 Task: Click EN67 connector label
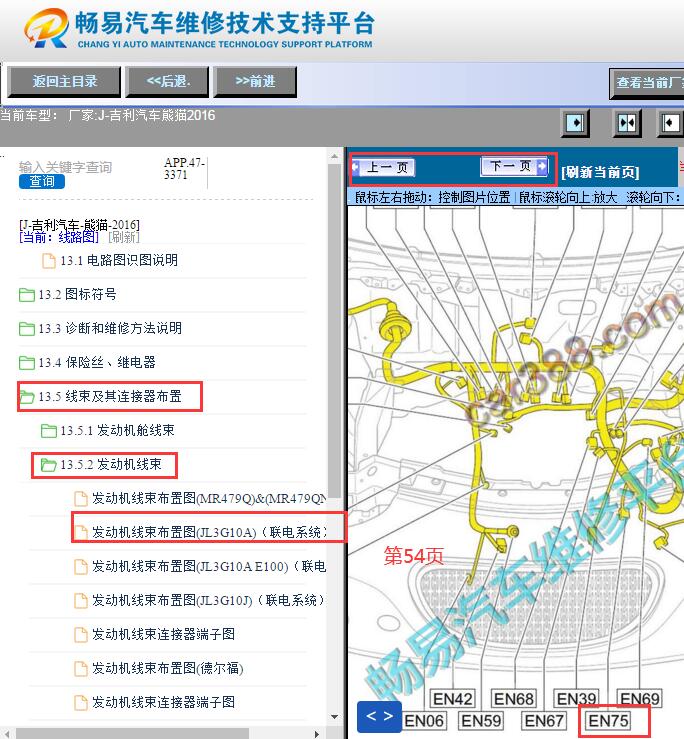coord(544,721)
